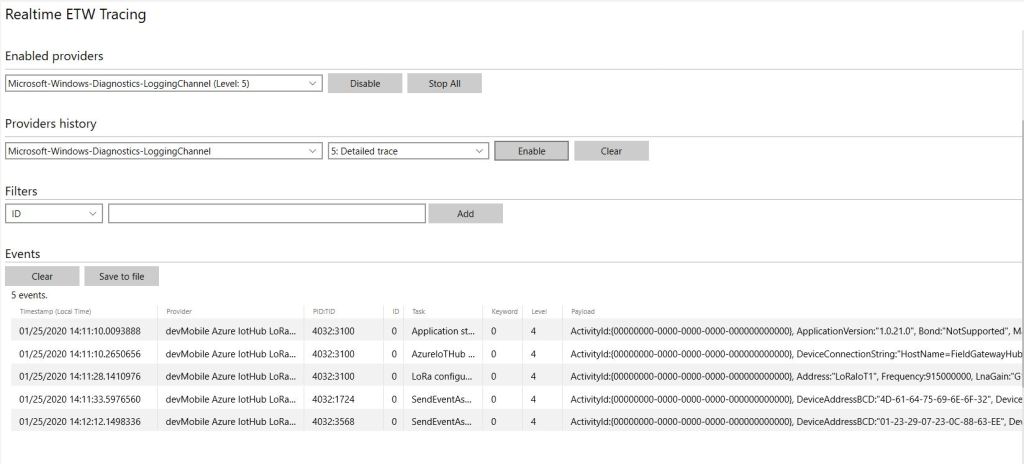Sort by Timestamp (Local Time) column header
Screen dimensions: 1024x464
pyautogui.click(x=55, y=312)
